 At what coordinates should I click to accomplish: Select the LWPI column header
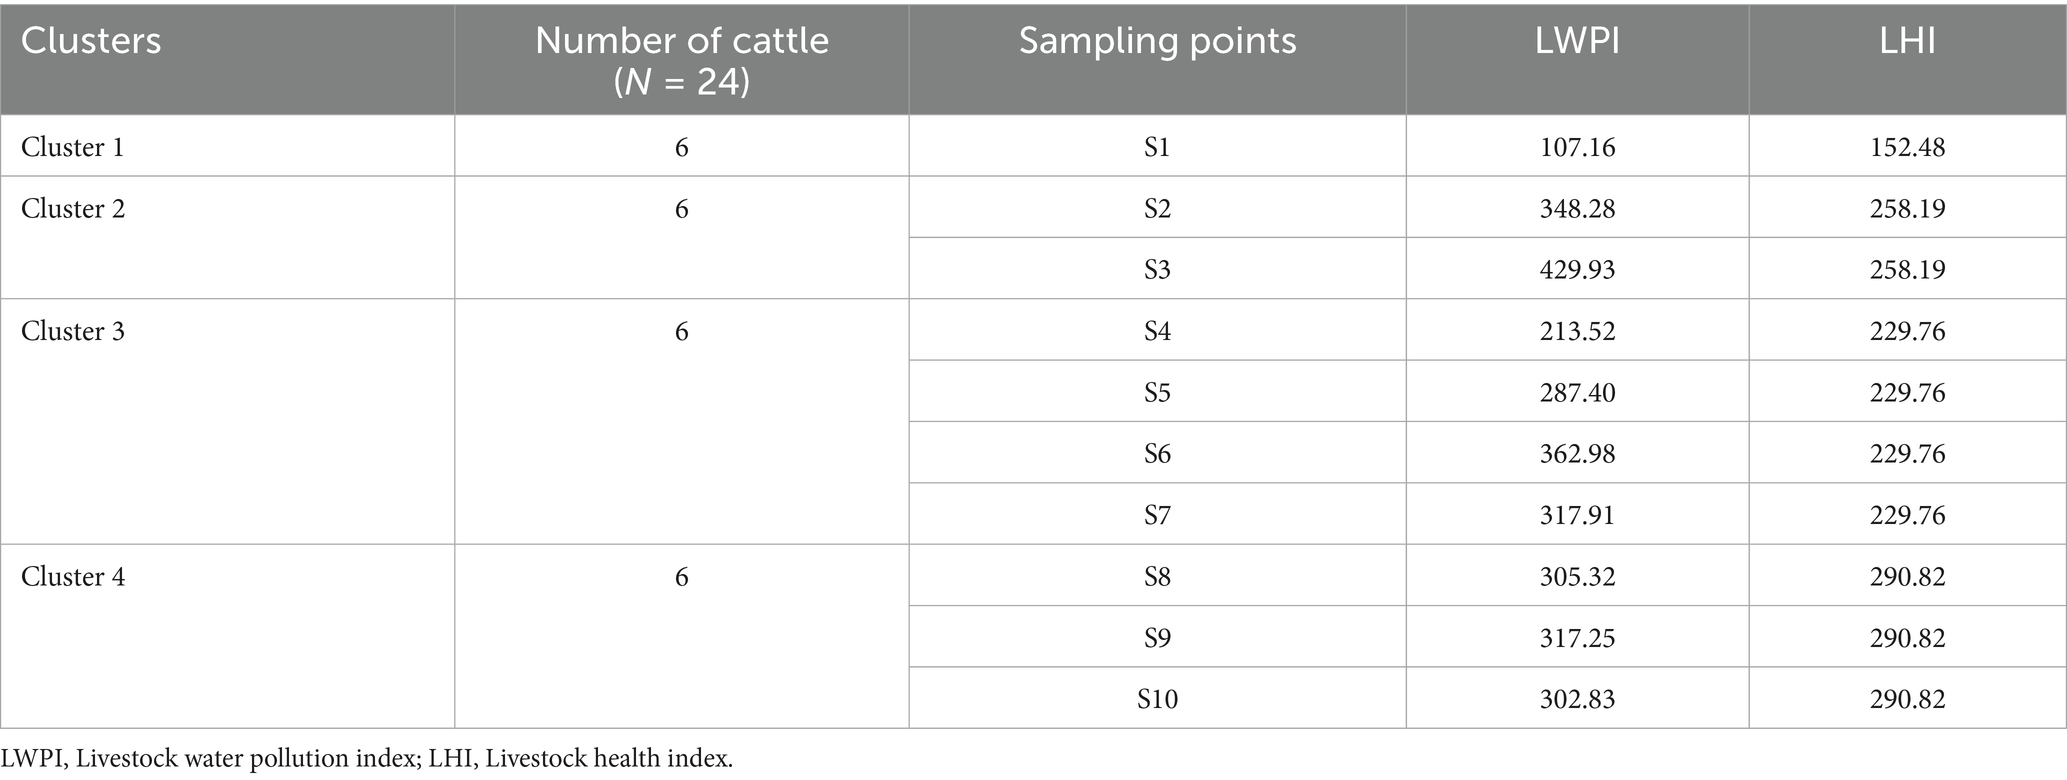(x=1577, y=41)
